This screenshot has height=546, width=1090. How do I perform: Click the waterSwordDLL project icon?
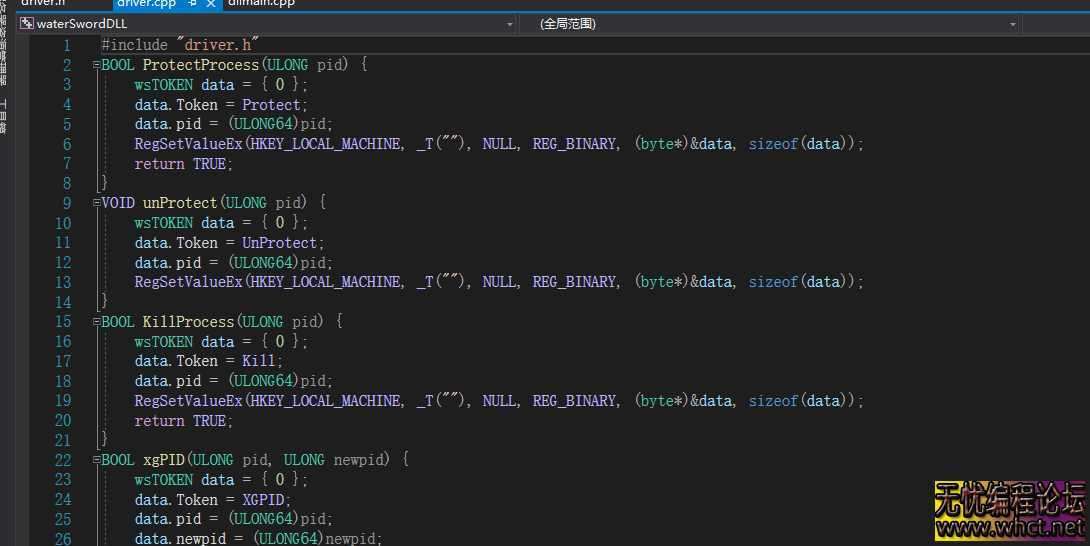click(27, 23)
